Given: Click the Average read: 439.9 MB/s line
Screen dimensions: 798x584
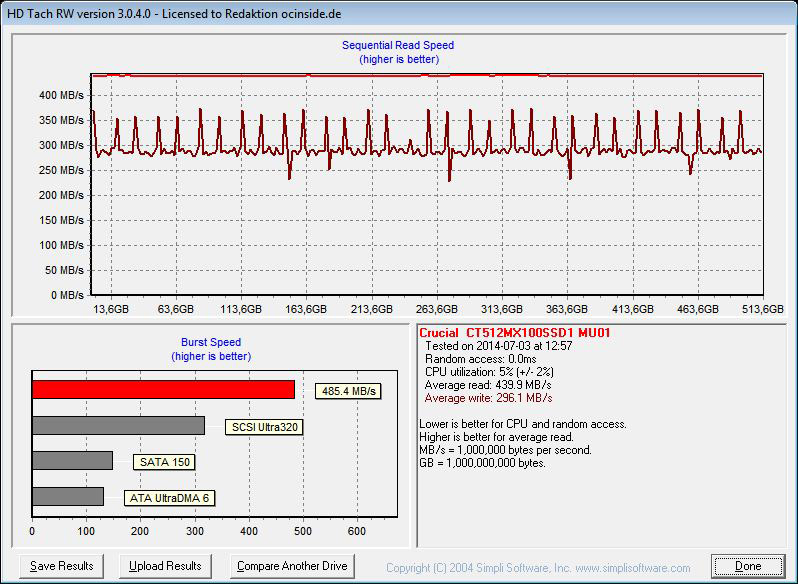Looking at the screenshot, I should (488, 385).
